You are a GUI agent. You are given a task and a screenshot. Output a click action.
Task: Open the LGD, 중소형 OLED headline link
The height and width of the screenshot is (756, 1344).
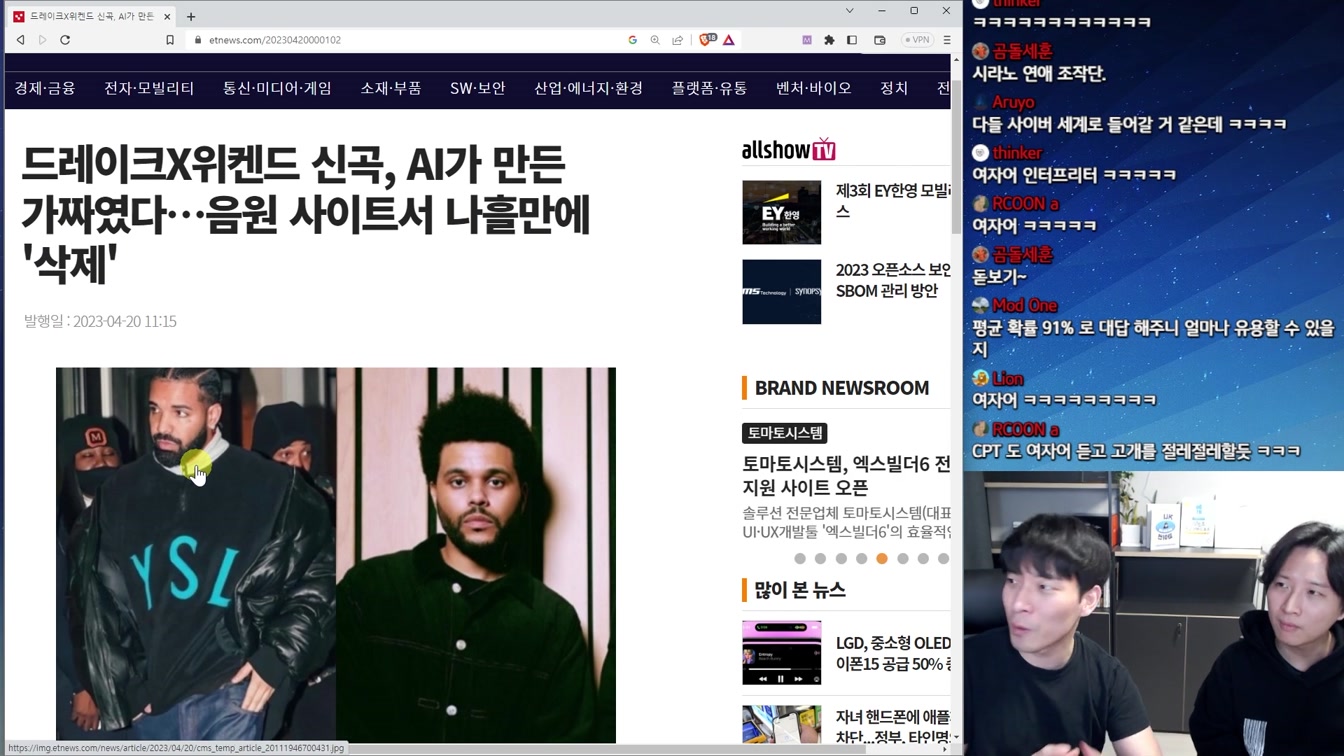click(893, 653)
